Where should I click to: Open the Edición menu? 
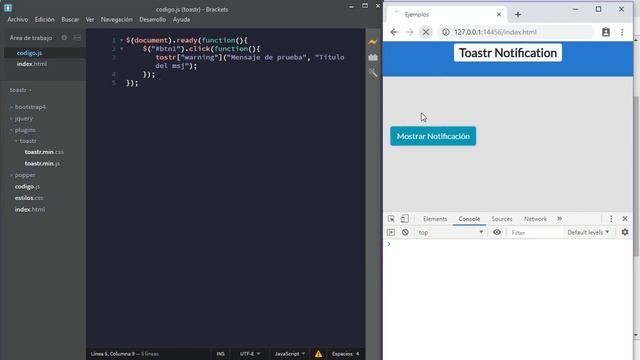tap(44, 20)
